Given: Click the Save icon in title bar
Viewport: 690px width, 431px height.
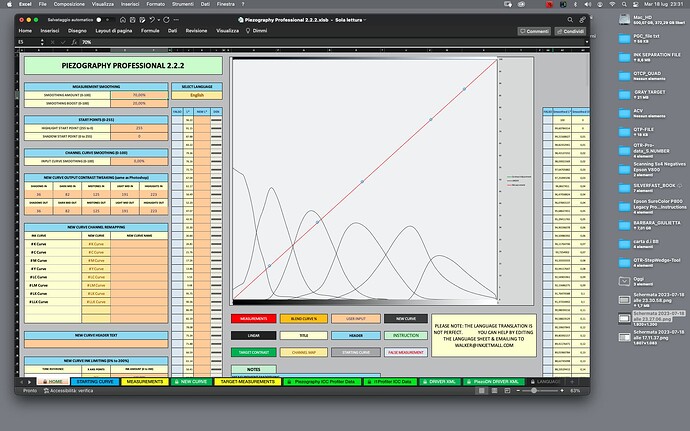Looking at the screenshot, I should click(x=132, y=20).
